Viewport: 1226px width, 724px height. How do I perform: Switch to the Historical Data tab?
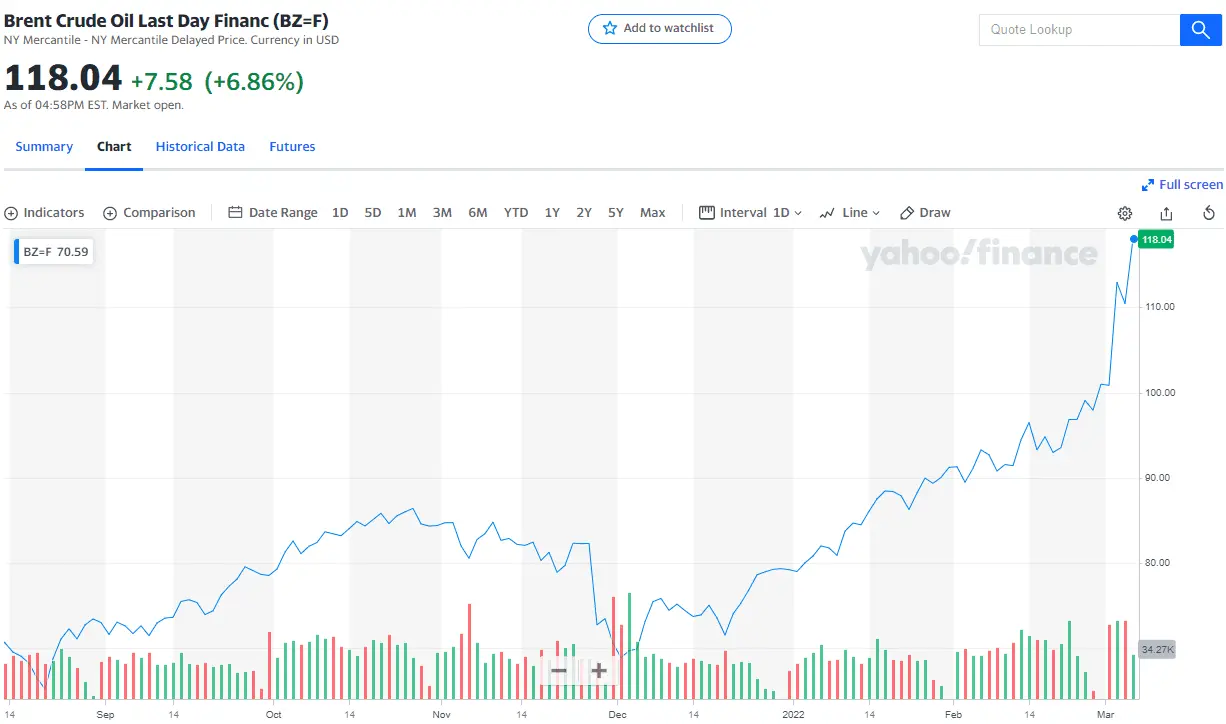point(200,147)
